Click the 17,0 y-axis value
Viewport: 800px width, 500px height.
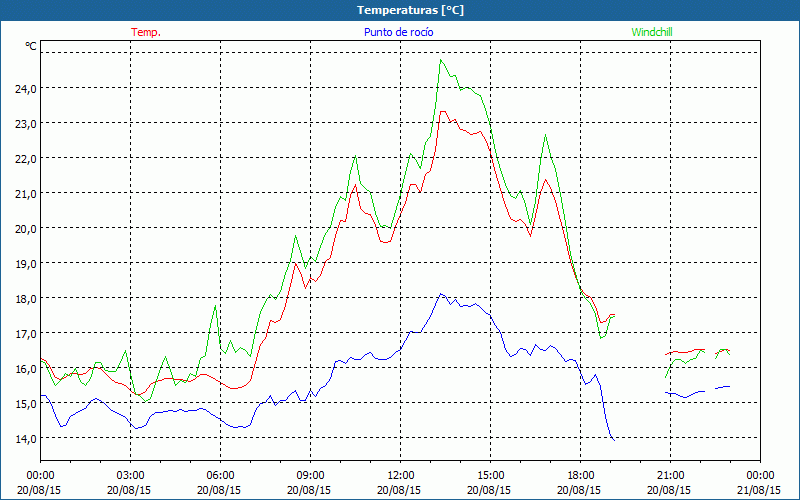tap(26, 334)
